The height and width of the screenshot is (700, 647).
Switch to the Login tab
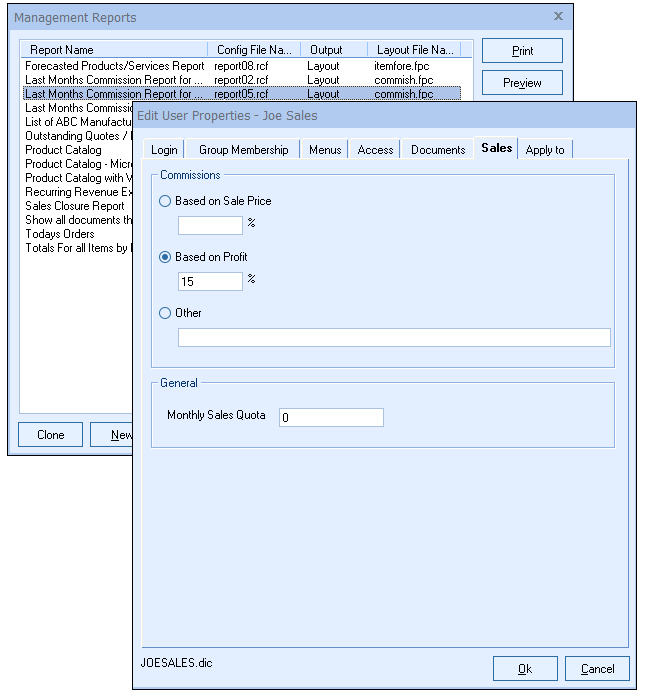click(x=164, y=150)
